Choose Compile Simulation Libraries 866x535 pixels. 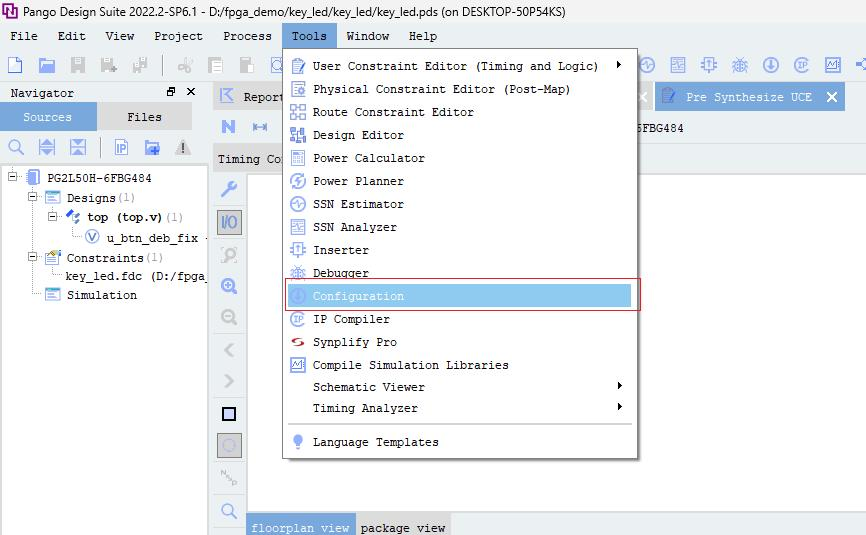(460, 365)
